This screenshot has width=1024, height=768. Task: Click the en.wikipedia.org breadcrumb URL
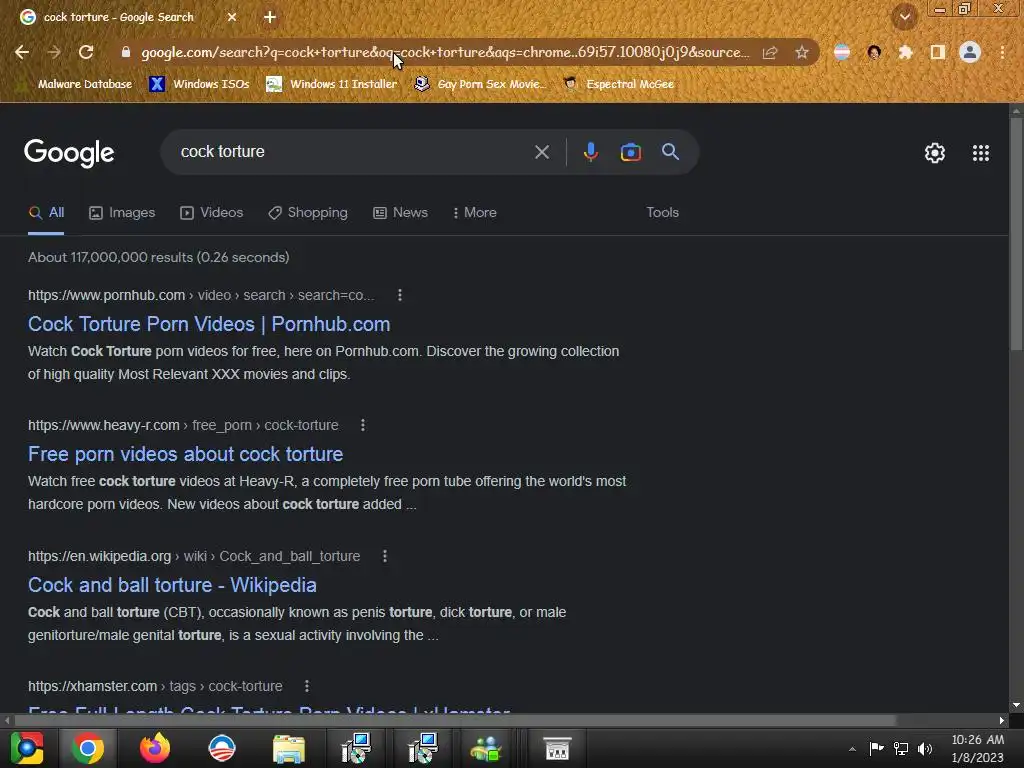pos(194,556)
